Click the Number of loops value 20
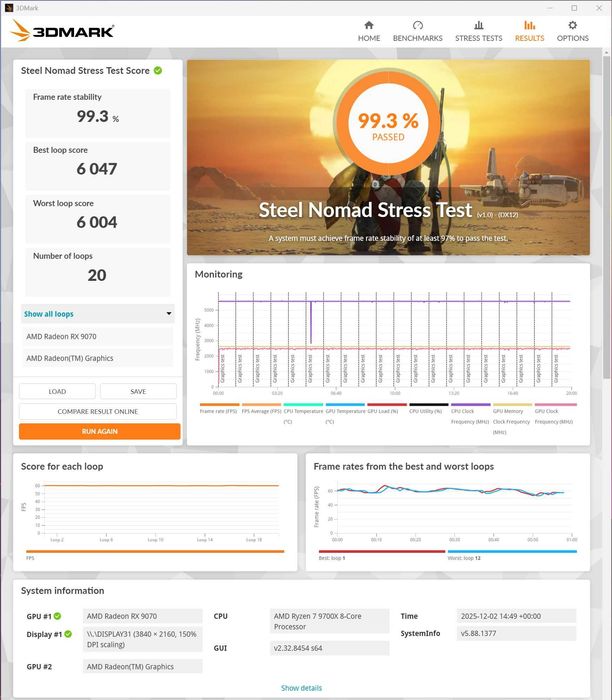612x700 pixels. pyautogui.click(x=97, y=275)
